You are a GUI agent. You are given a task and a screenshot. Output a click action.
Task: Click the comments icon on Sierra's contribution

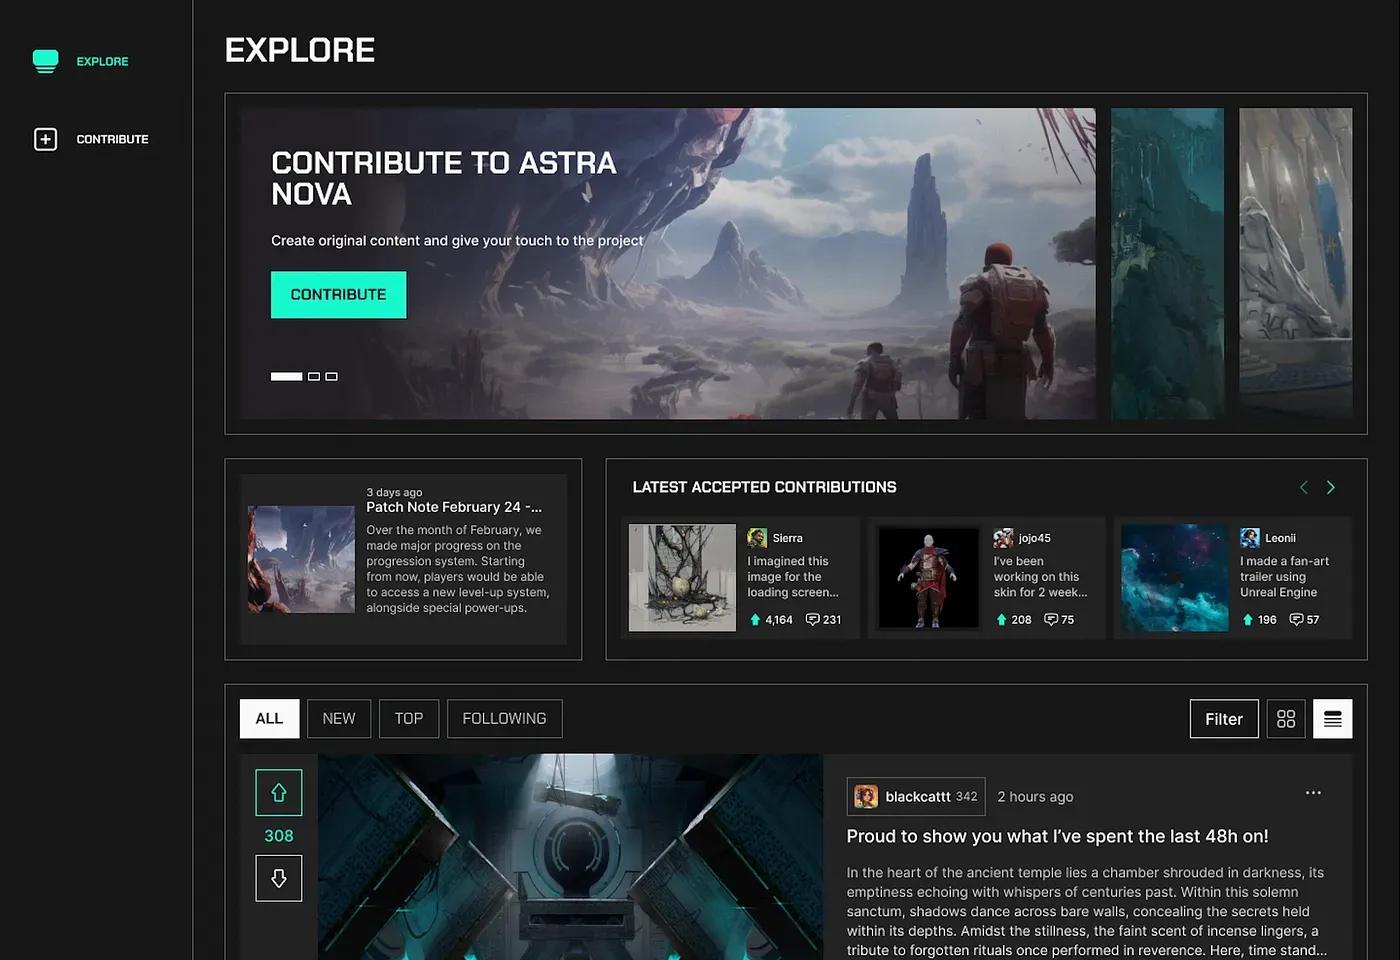(814, 619)
